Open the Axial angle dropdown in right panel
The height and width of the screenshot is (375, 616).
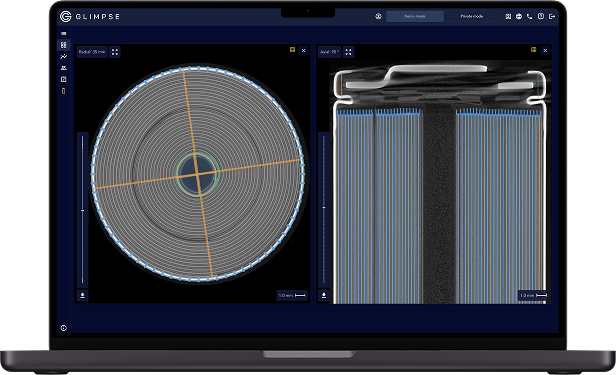point(329,52)
